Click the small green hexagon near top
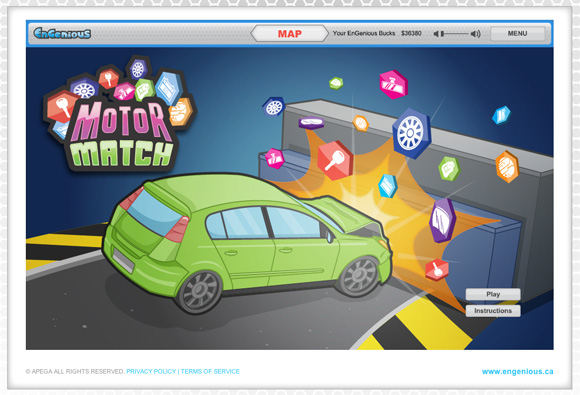This screenshot has height=395, width=580. [x=336, y=83]
